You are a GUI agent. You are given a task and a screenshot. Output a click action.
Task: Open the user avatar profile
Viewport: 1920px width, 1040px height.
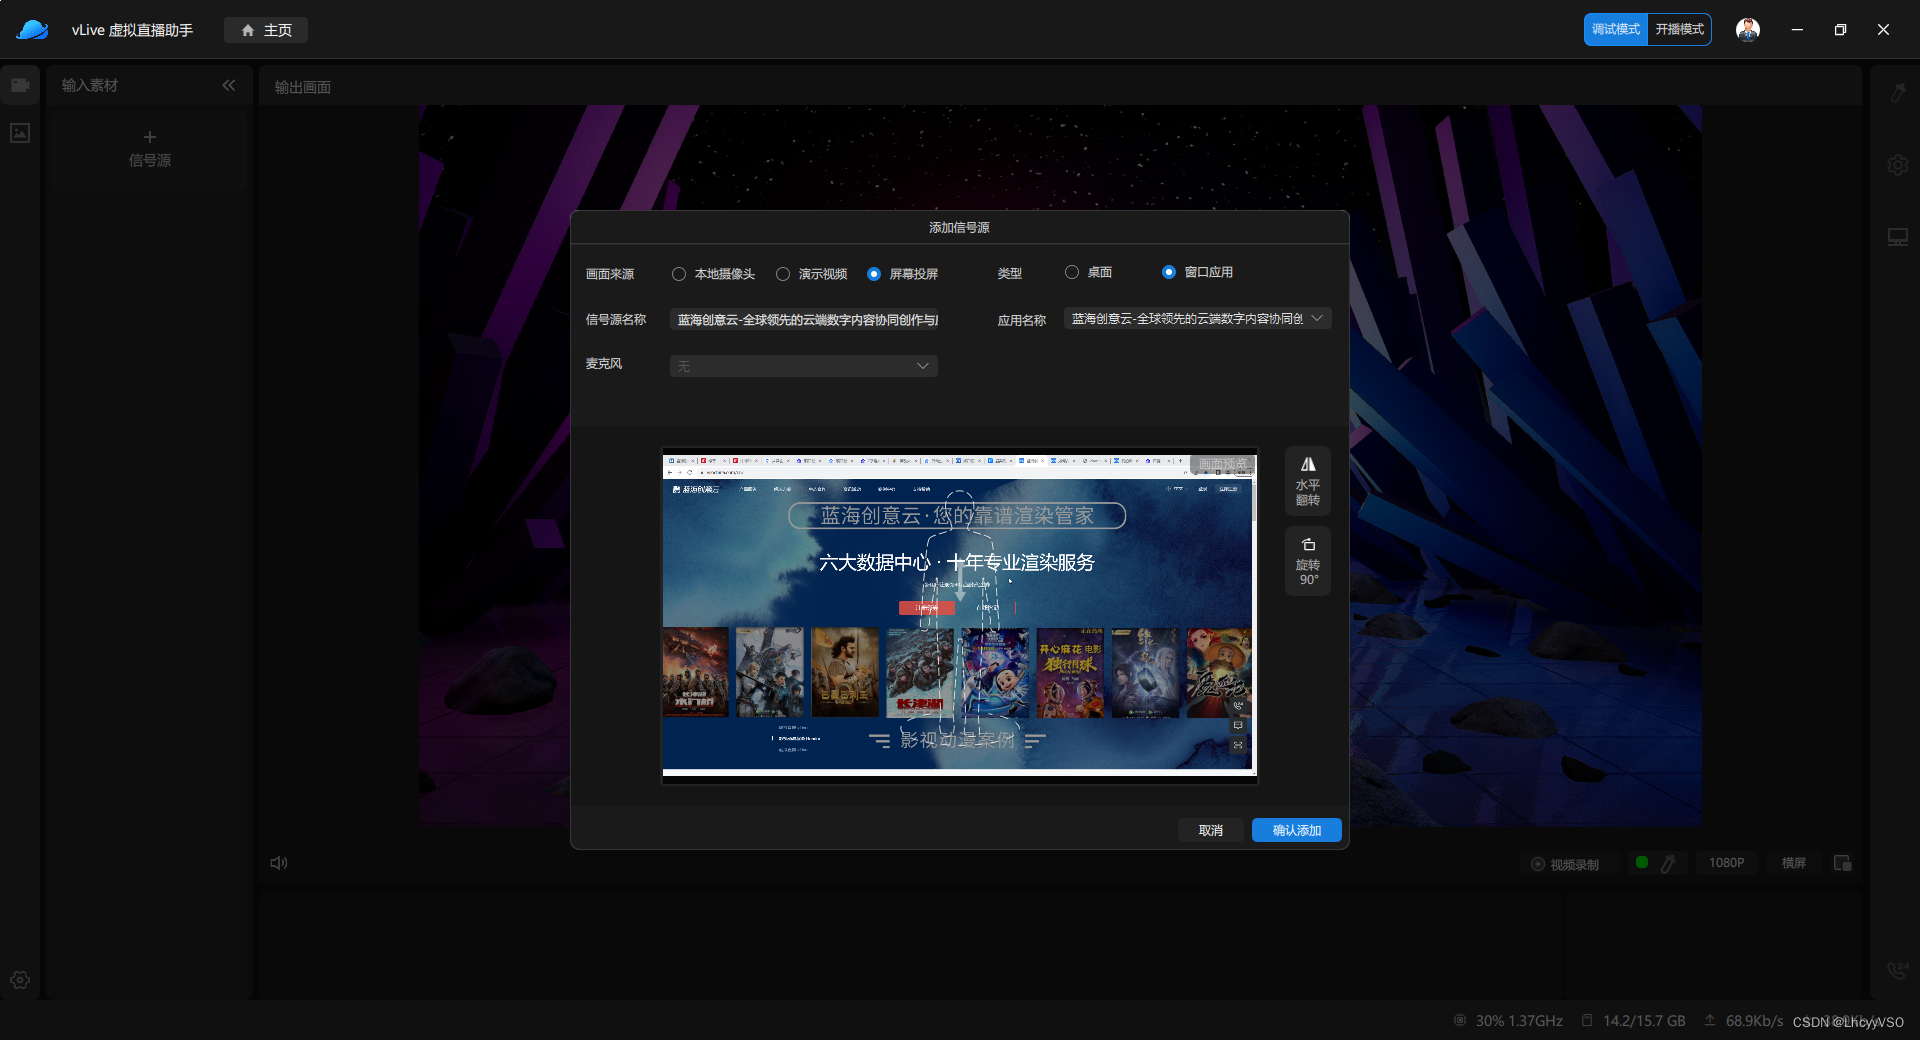pos(1748,30)
